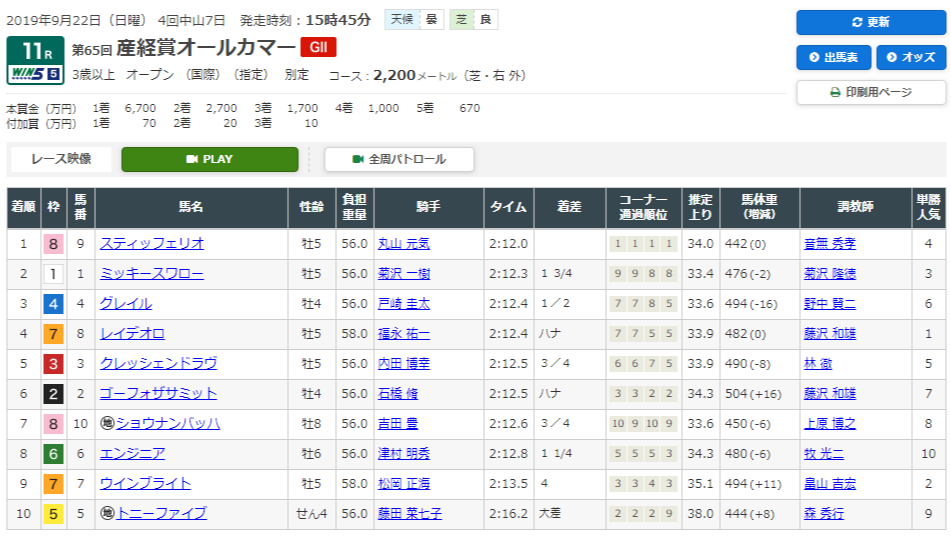
Task: Open horse link ショウナンバッハ
Action: tap(168, 424)
